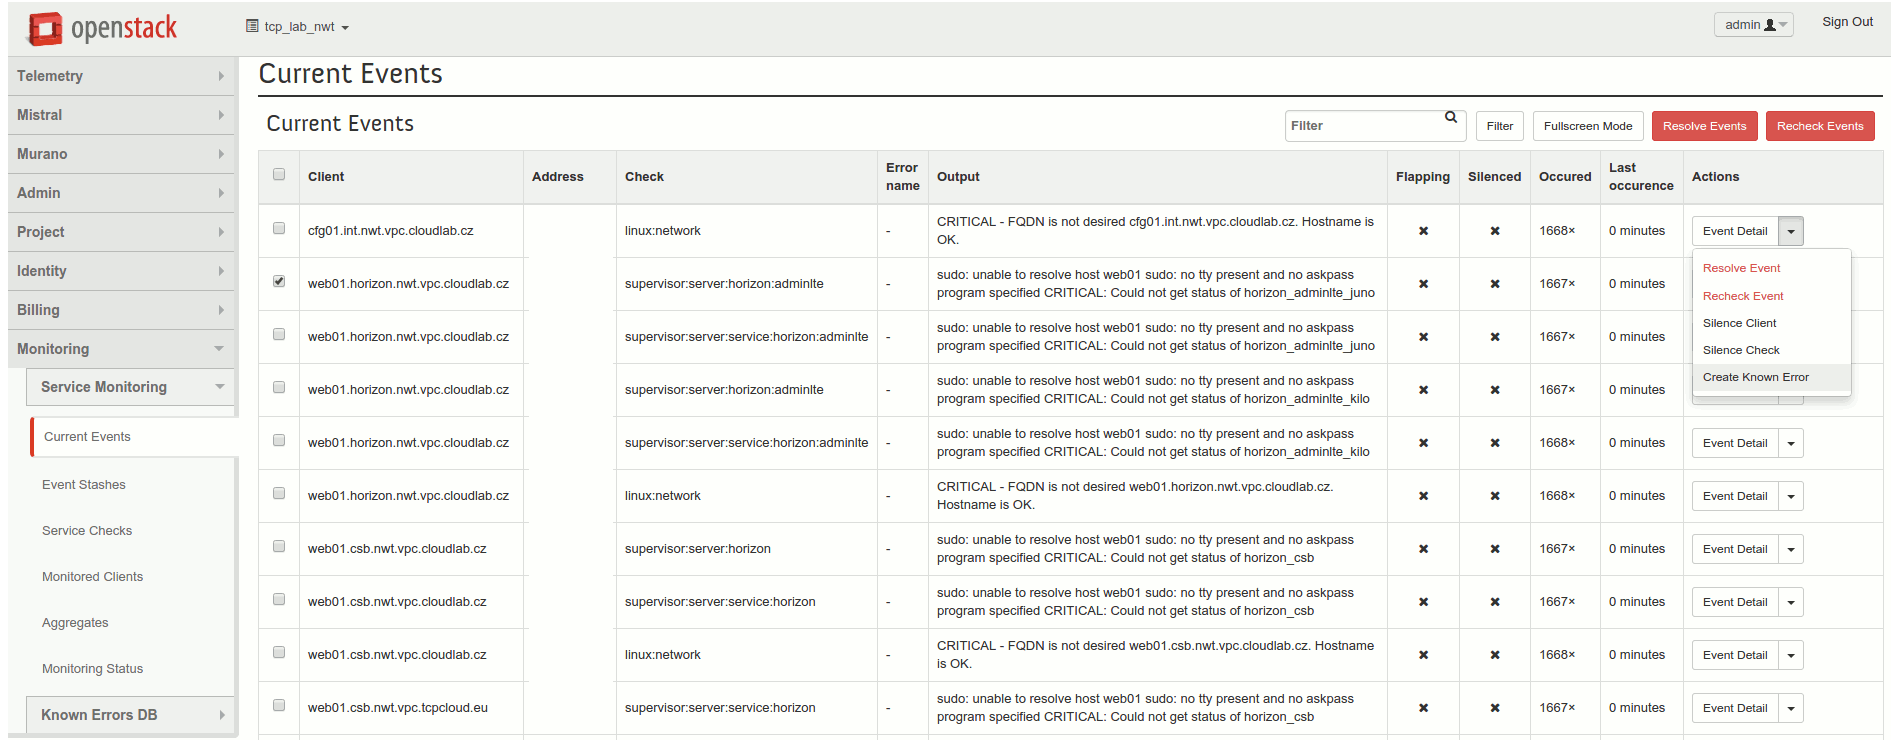This screenshot has height=742, width=1899.
Task: Click the Fullscreen Mode button
Action: tap(1587, 126)
